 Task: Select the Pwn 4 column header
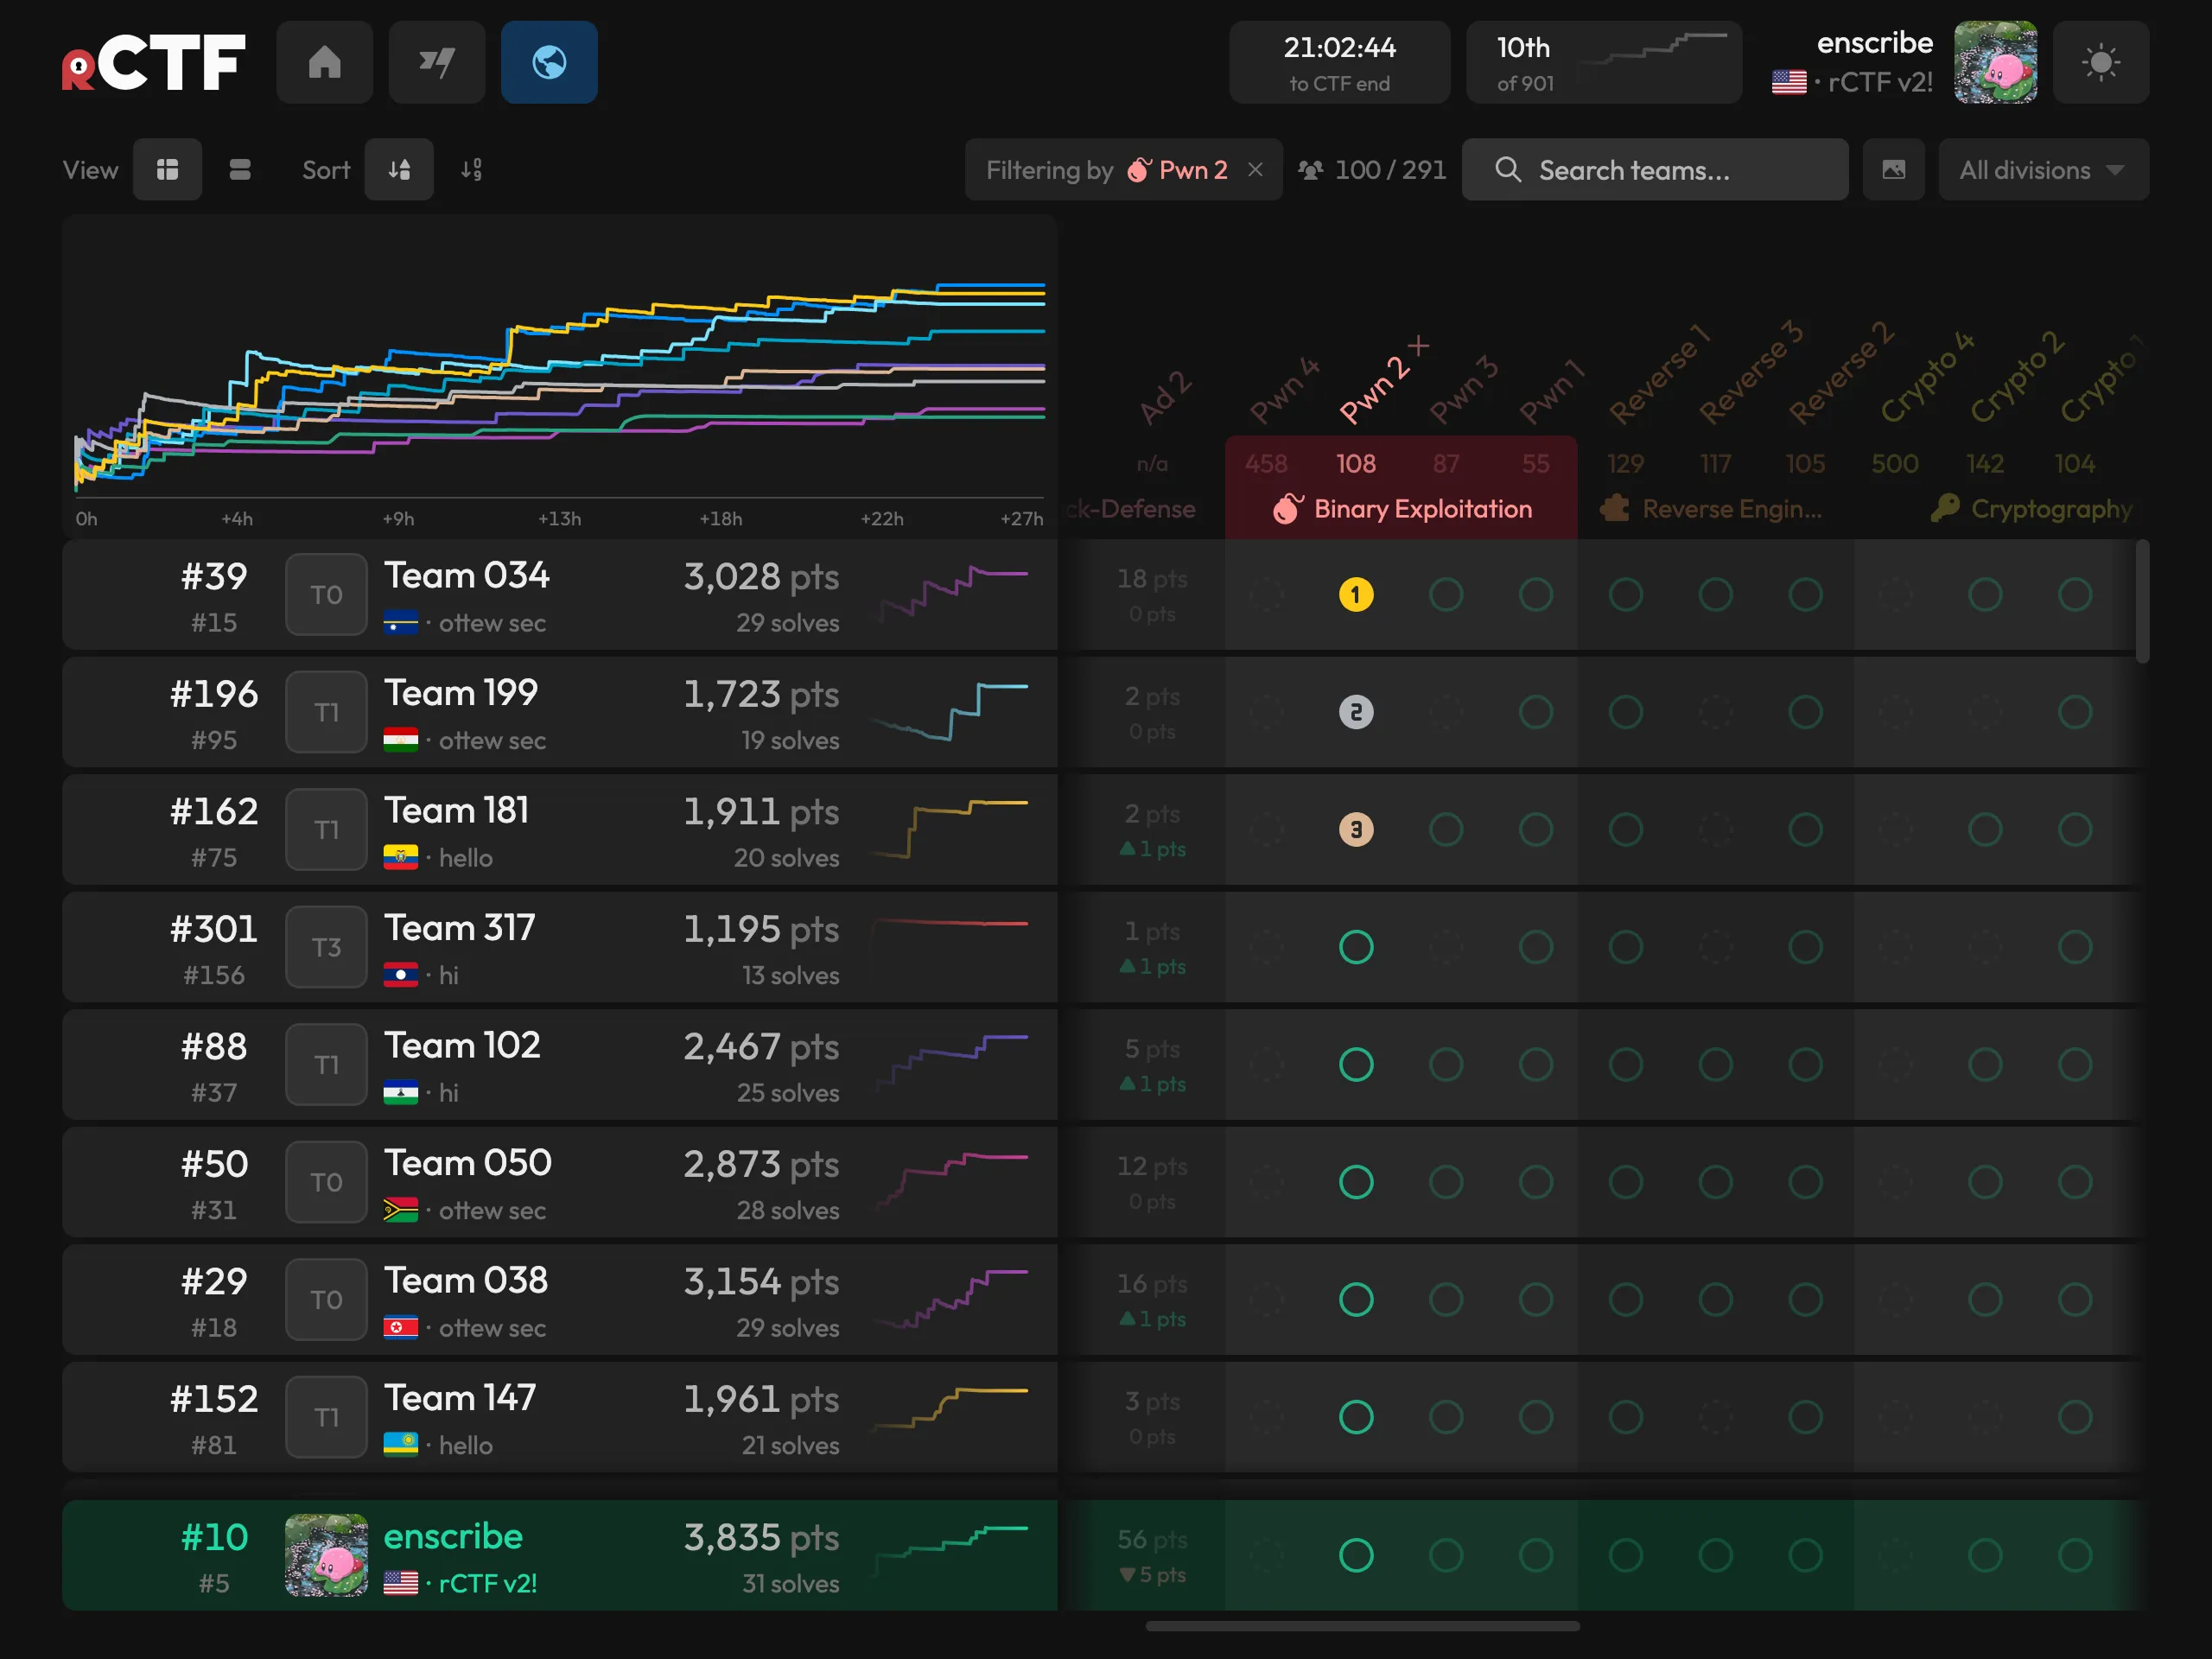coord(1284,390)
